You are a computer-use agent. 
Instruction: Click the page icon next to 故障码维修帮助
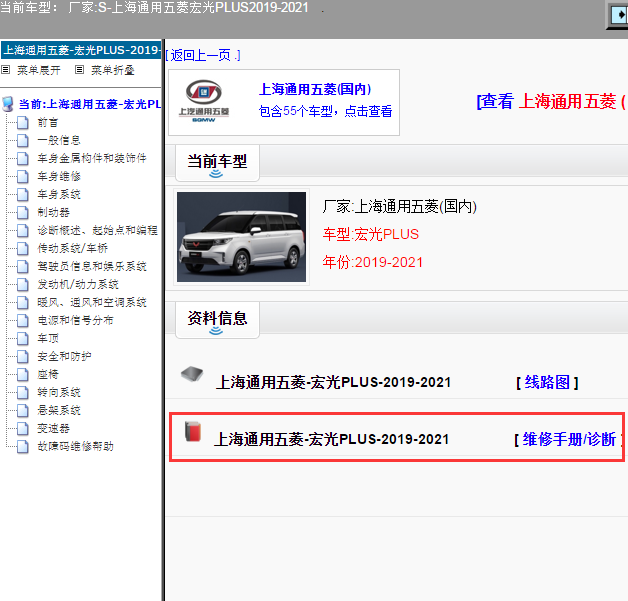[x=23, y=446]
